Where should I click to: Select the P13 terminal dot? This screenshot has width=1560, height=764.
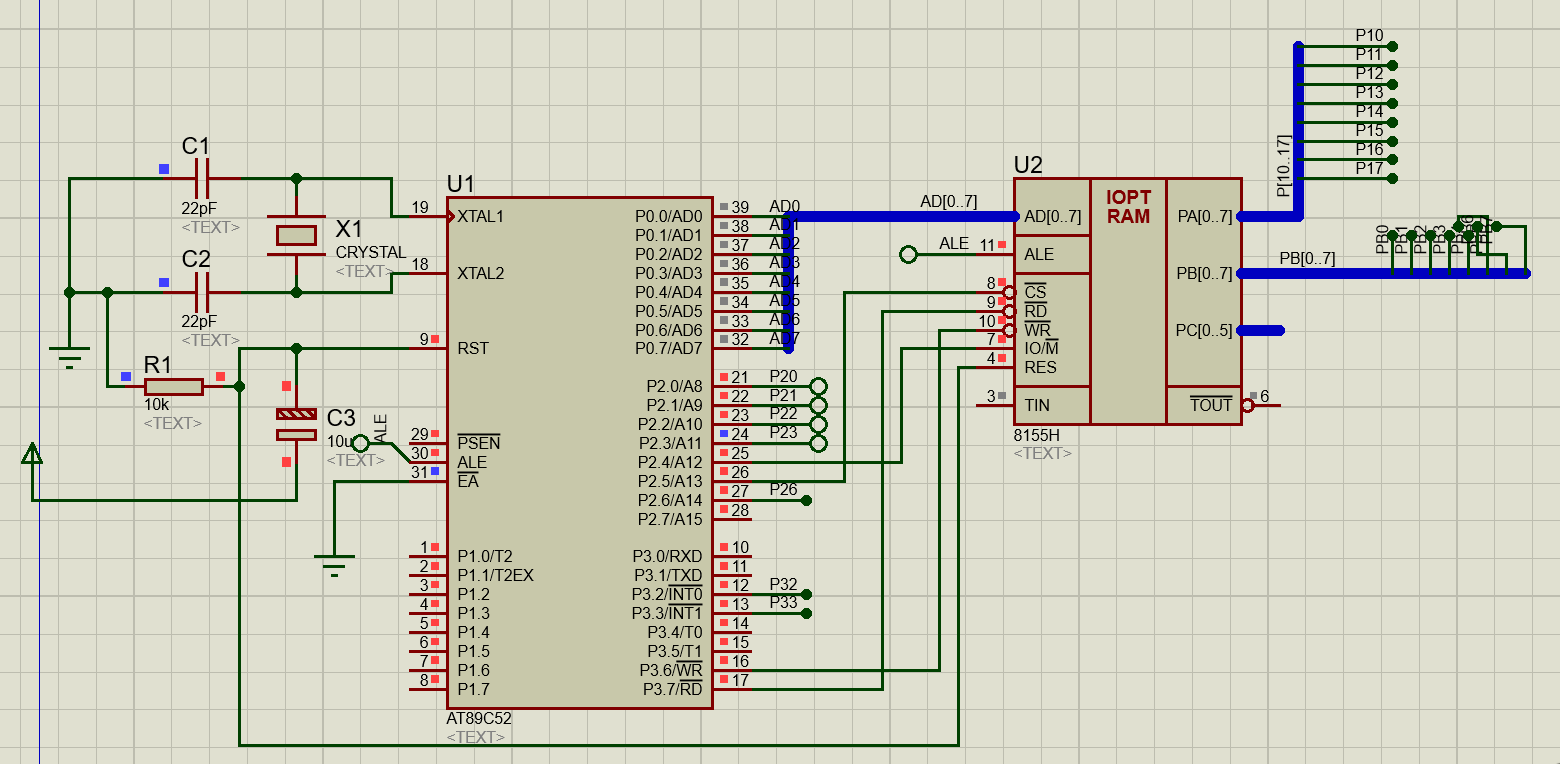click(x=1392, y=103)
